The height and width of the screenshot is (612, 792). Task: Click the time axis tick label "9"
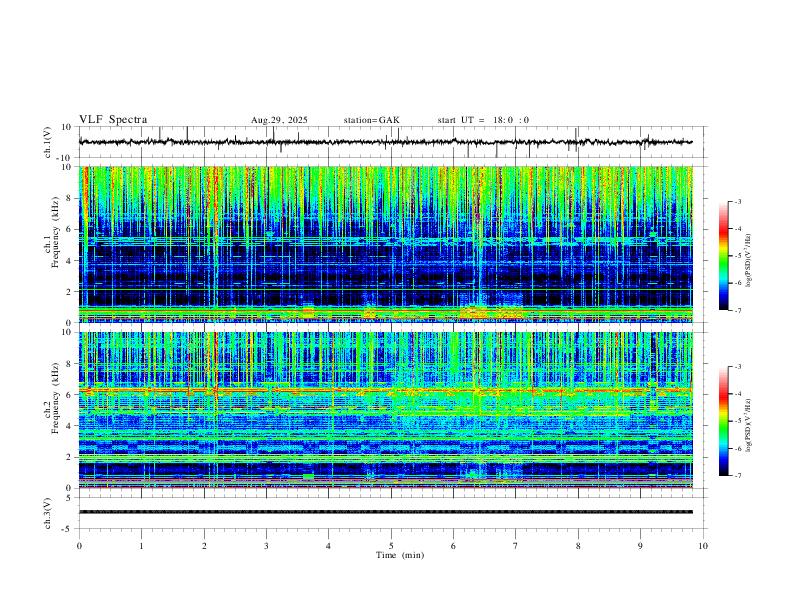[x=640, y=546]
